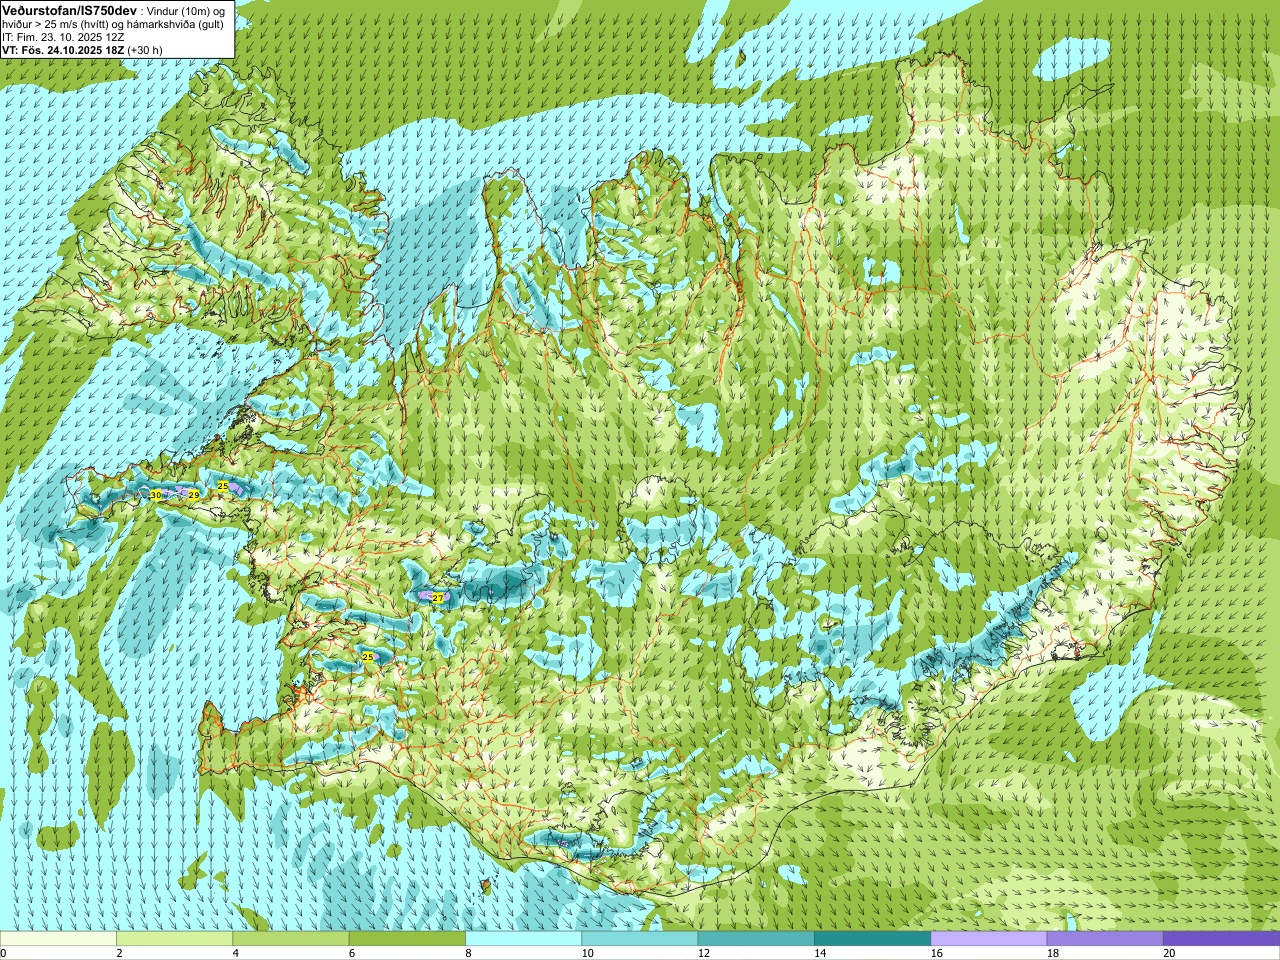
Task: Click the pale yellow 0–2 m/s legend swatch
Action: point(58,939)
